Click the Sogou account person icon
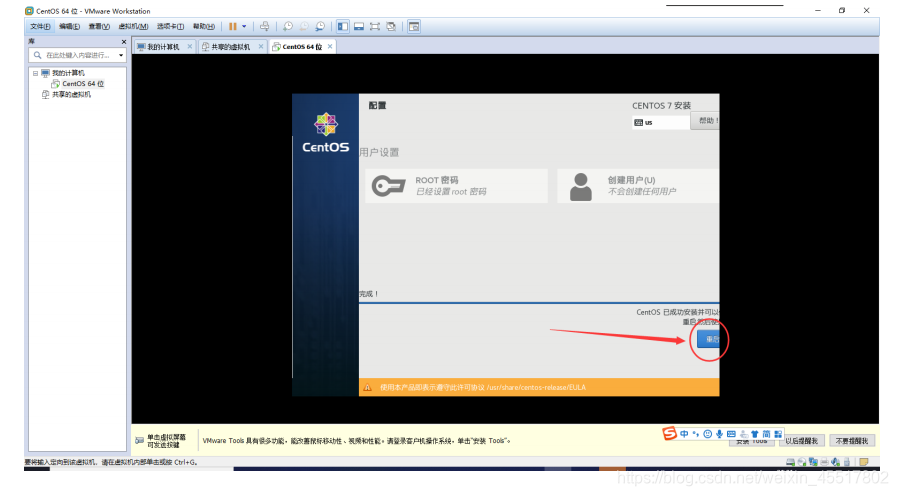Image resolution: width=898 pixels, height=496 pixels. (x=744, y=435)
